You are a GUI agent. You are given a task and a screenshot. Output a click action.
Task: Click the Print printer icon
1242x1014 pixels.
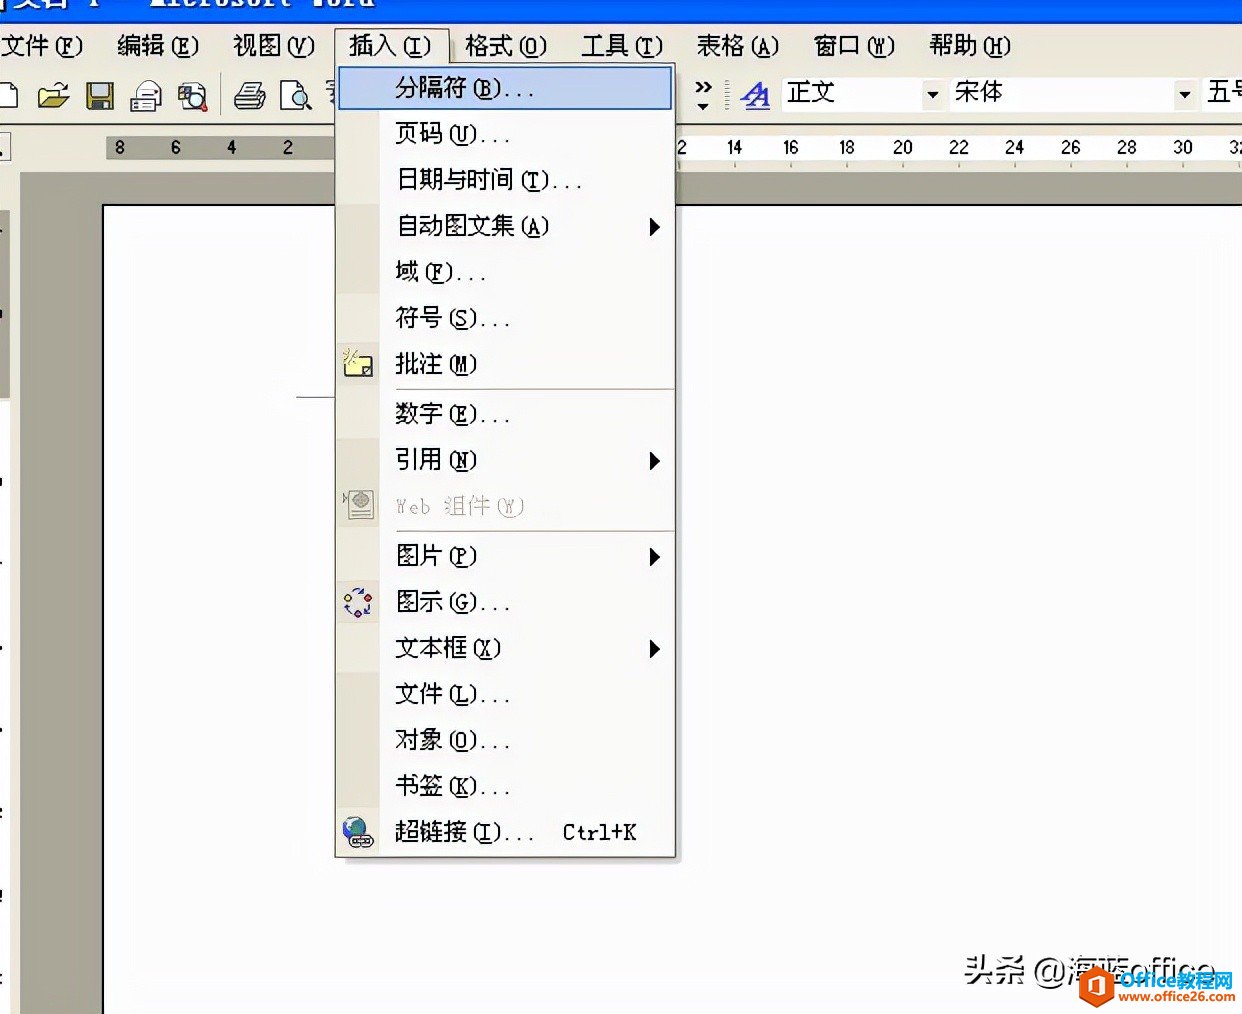pyautogui.click(x=249, y=96)
